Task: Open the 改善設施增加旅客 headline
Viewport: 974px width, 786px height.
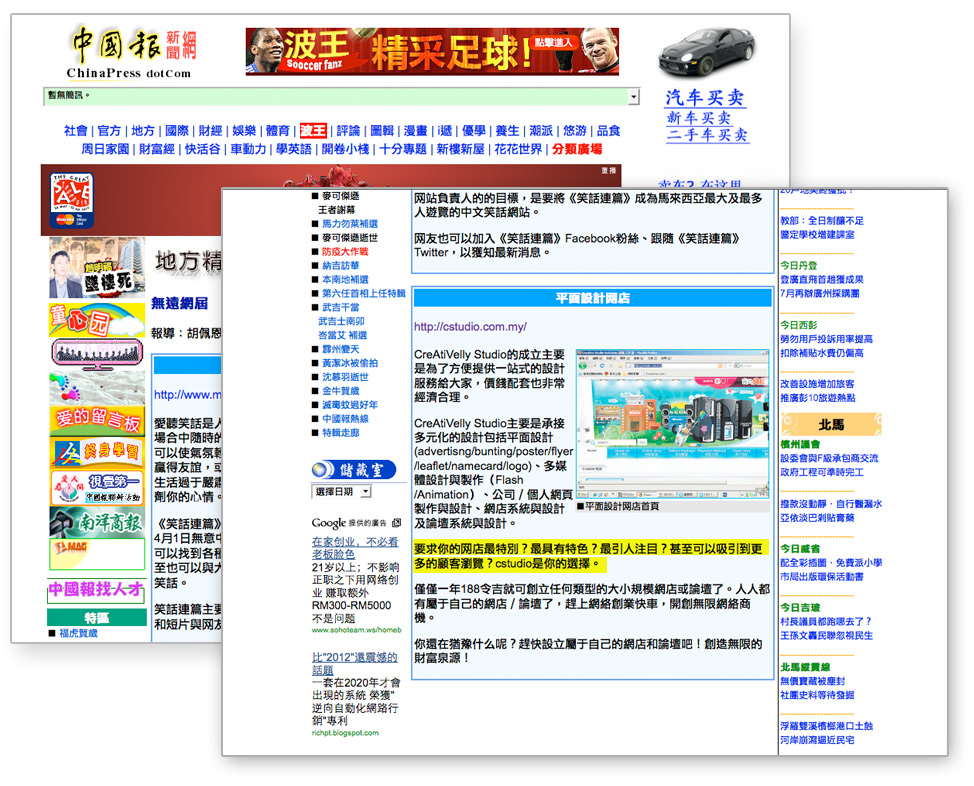Action: click(x=817, y=384)
